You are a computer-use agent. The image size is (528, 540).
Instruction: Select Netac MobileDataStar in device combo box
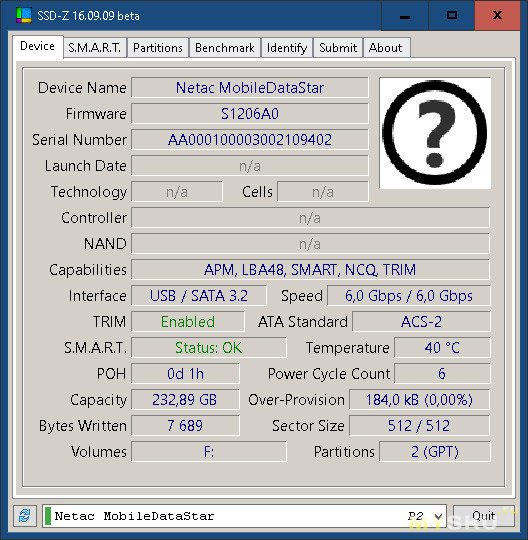click(244, 516)
